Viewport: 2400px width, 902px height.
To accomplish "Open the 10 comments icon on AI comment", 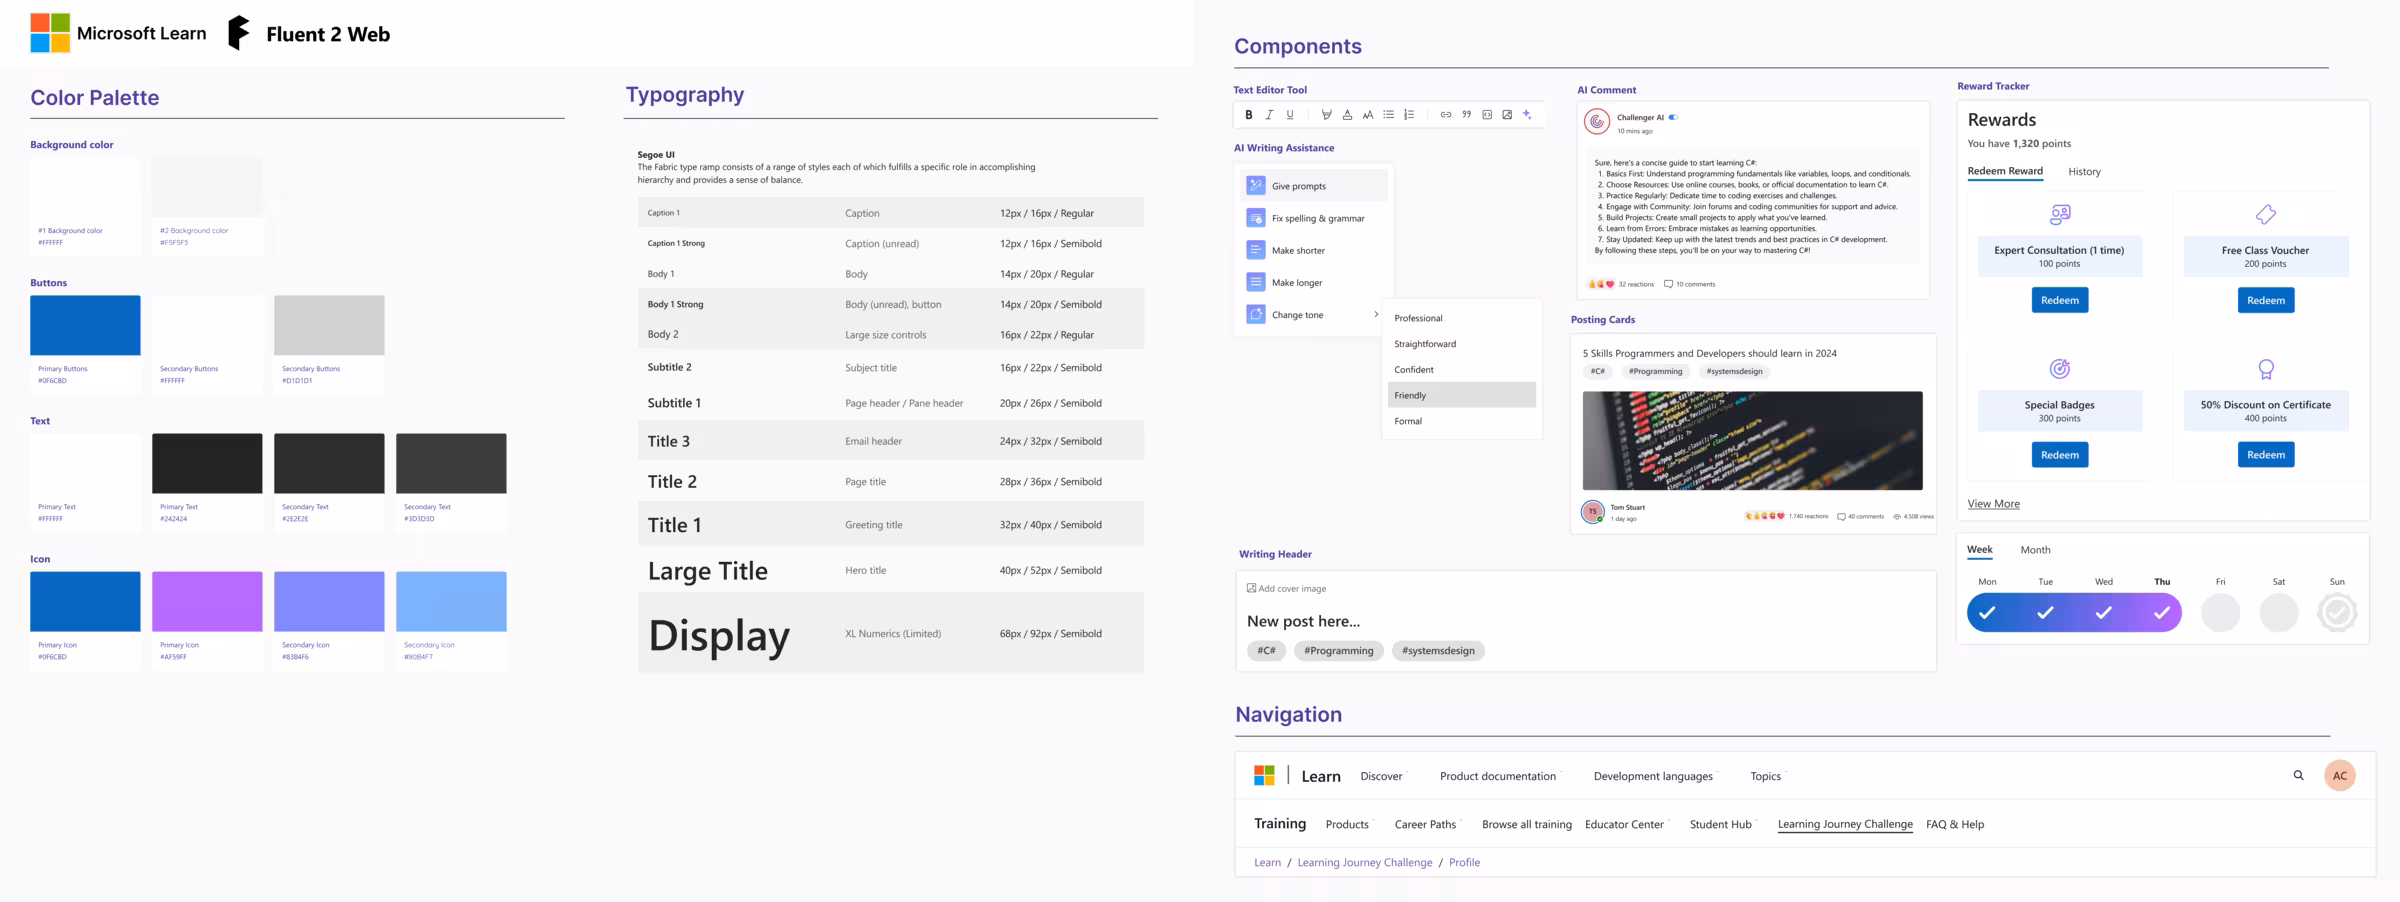I will click(1668, 284).
